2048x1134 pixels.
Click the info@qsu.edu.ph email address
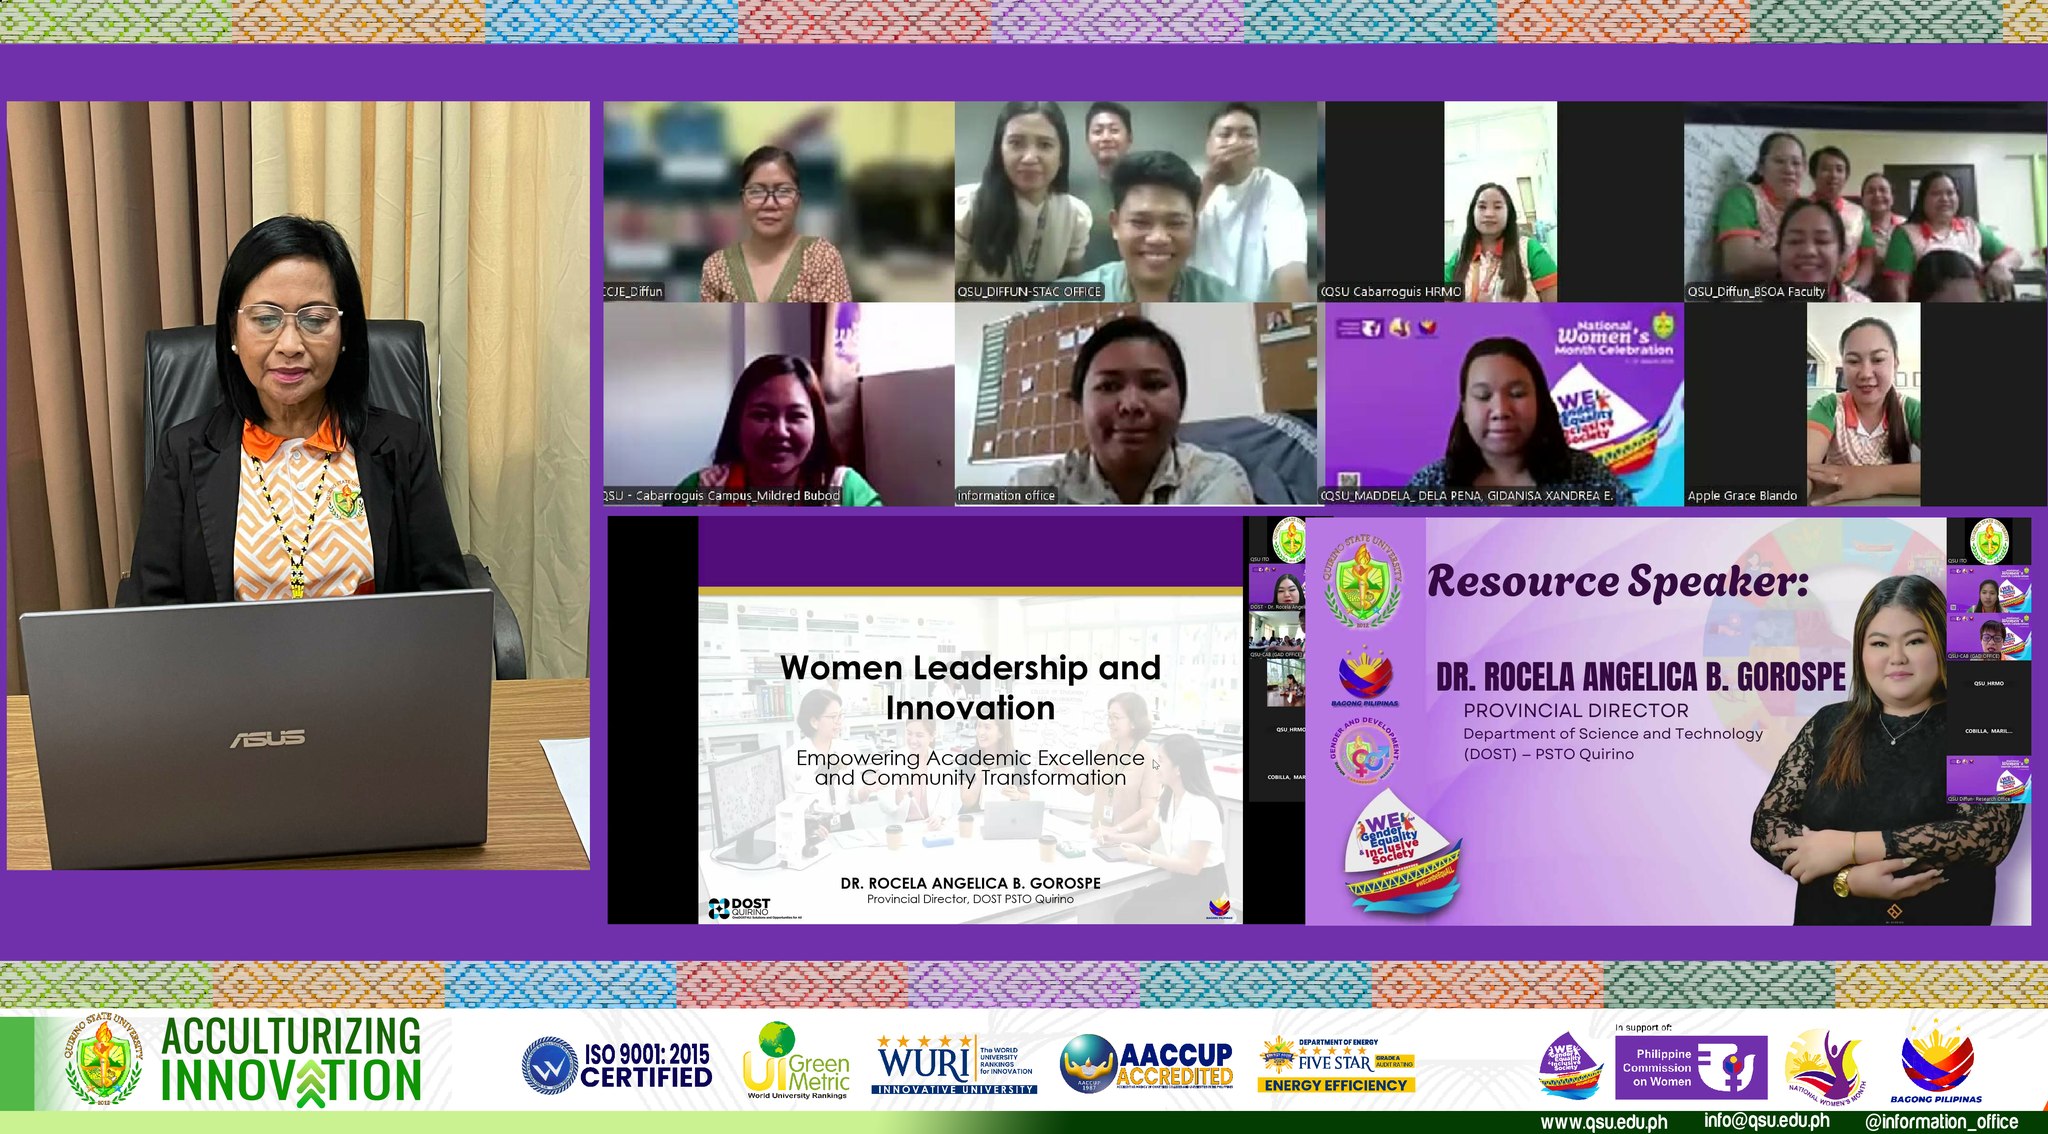(x=1766, y=1121)
